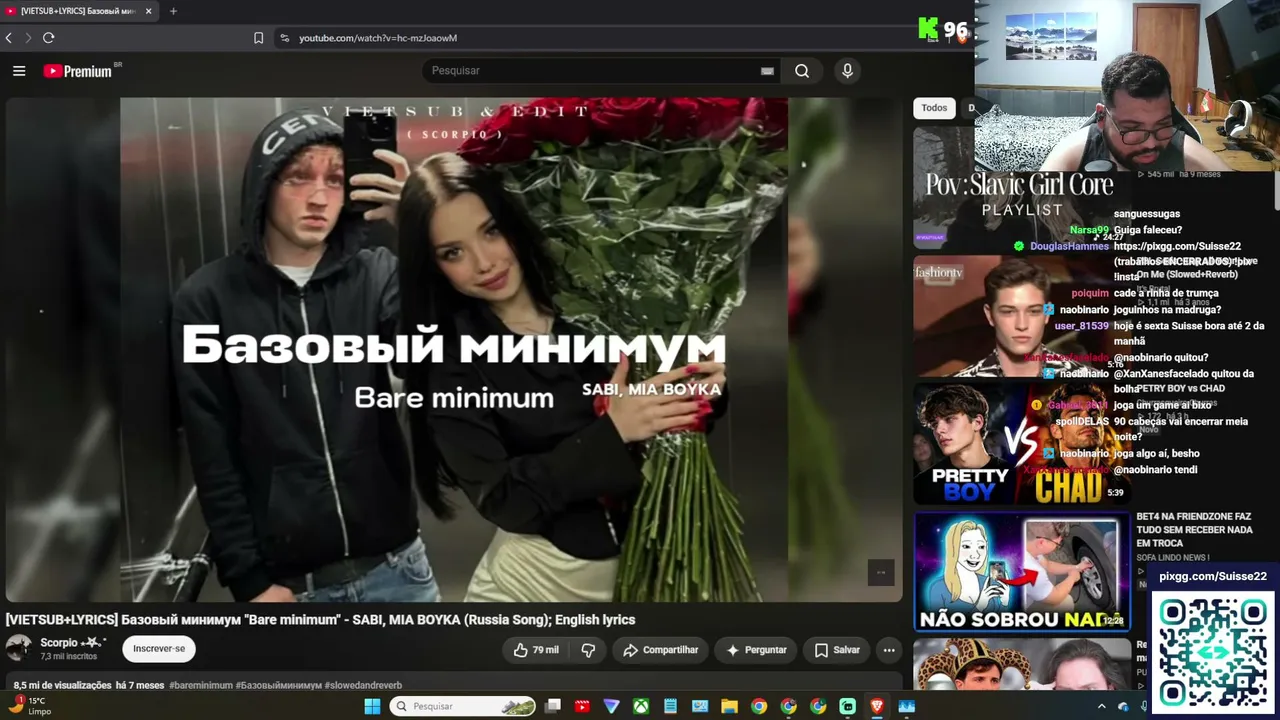Screen dimensions: 1280x720
Task: Open the fashiontv recommended video thumbnail
Action: (x=1021, y=316)
